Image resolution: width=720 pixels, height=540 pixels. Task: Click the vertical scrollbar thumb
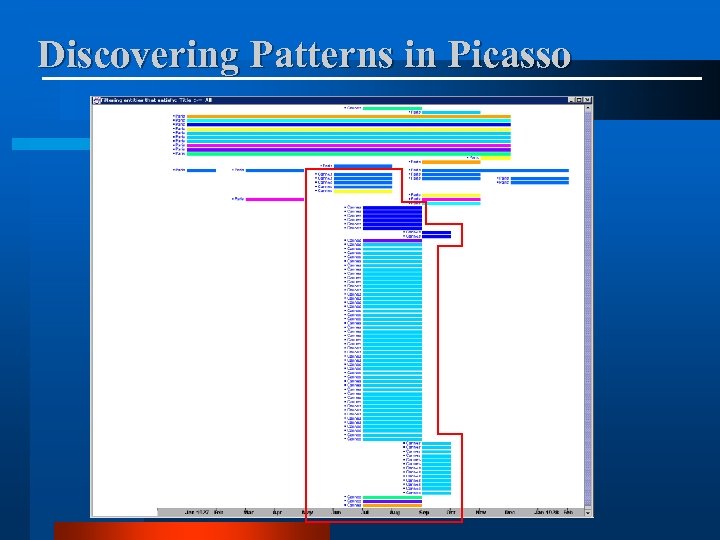coord(588,309)
